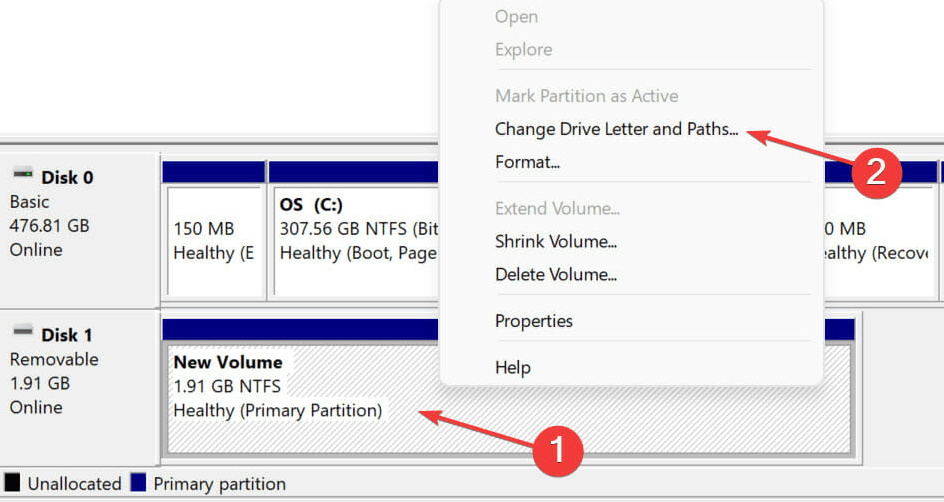Choose Shrink Volume

pos(555,241)
